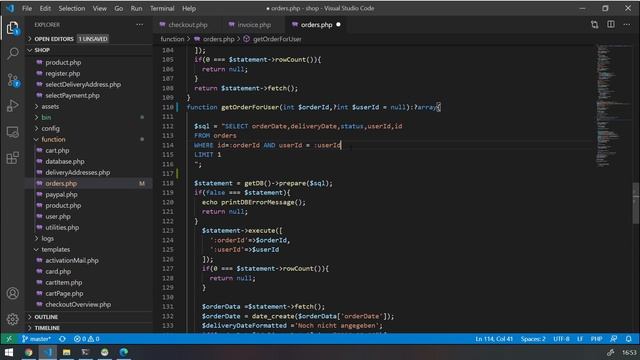Open the Accounts menu icon
The height and width of the screenshot is (360, 640).
pos(13,293)
